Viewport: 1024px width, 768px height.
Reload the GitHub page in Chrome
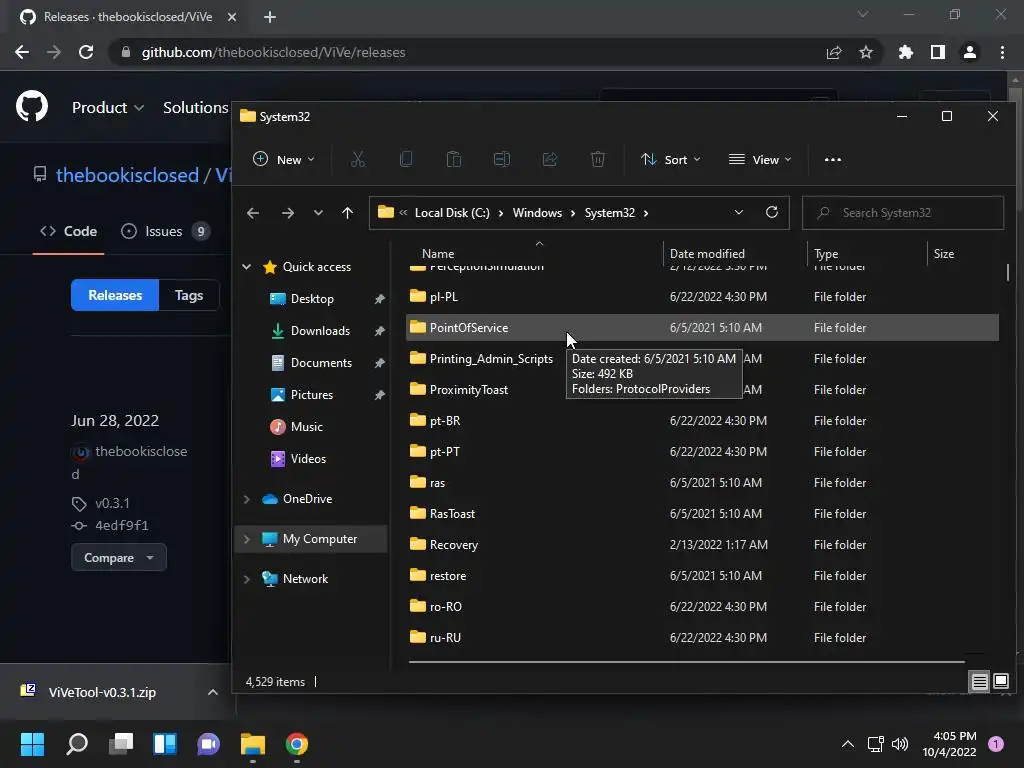click(x=86, y=52)
